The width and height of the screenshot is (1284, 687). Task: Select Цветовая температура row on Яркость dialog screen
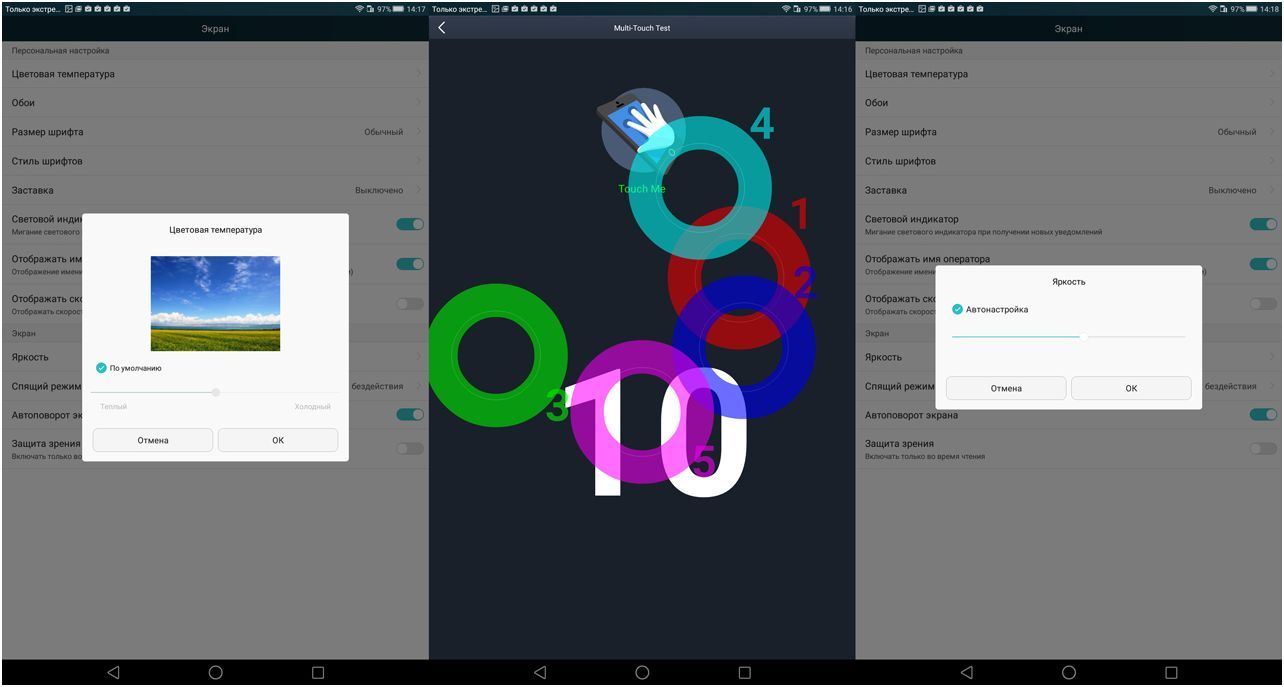(x=1066, y=74)
